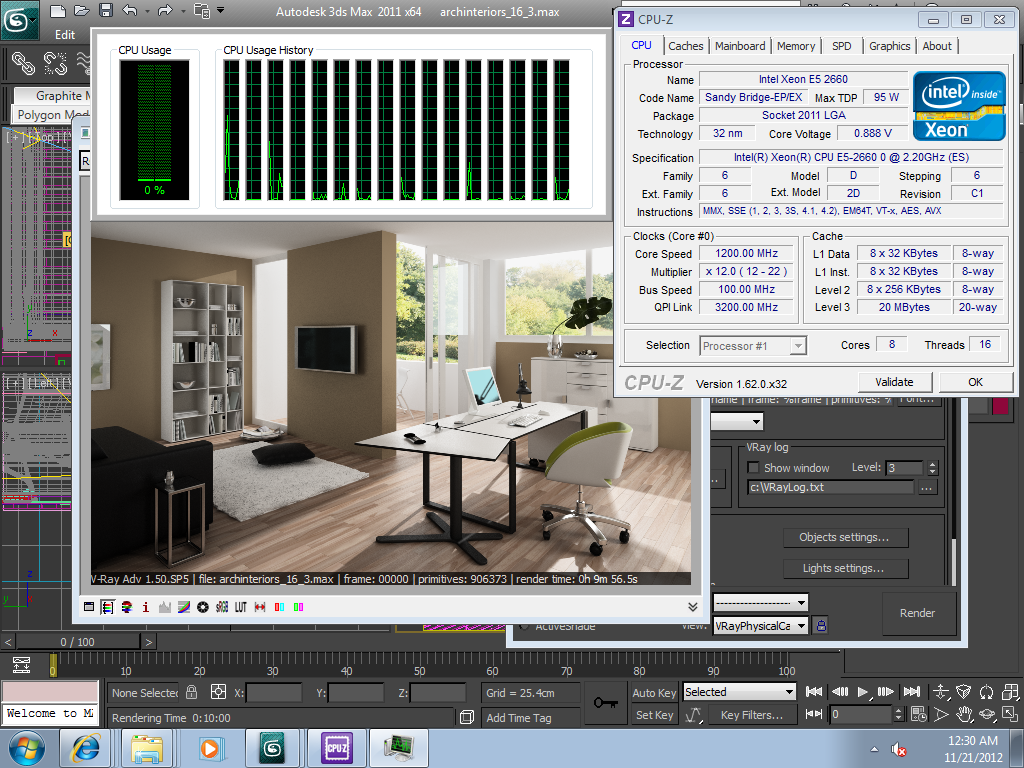Click the Objects settings... button

coord(844,537)
